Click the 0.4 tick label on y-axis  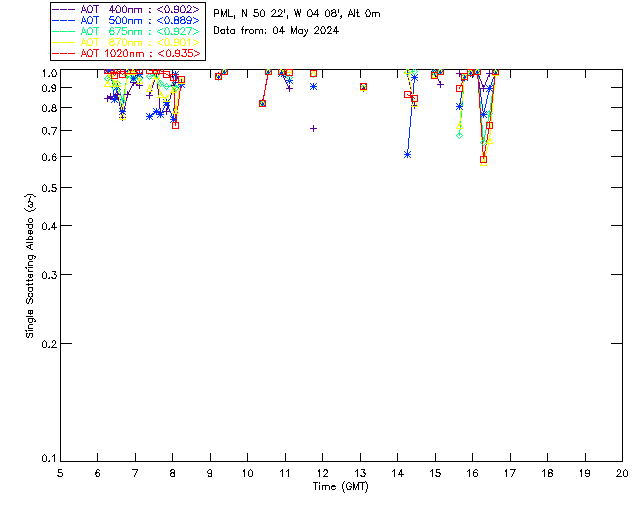click(49, 226)
